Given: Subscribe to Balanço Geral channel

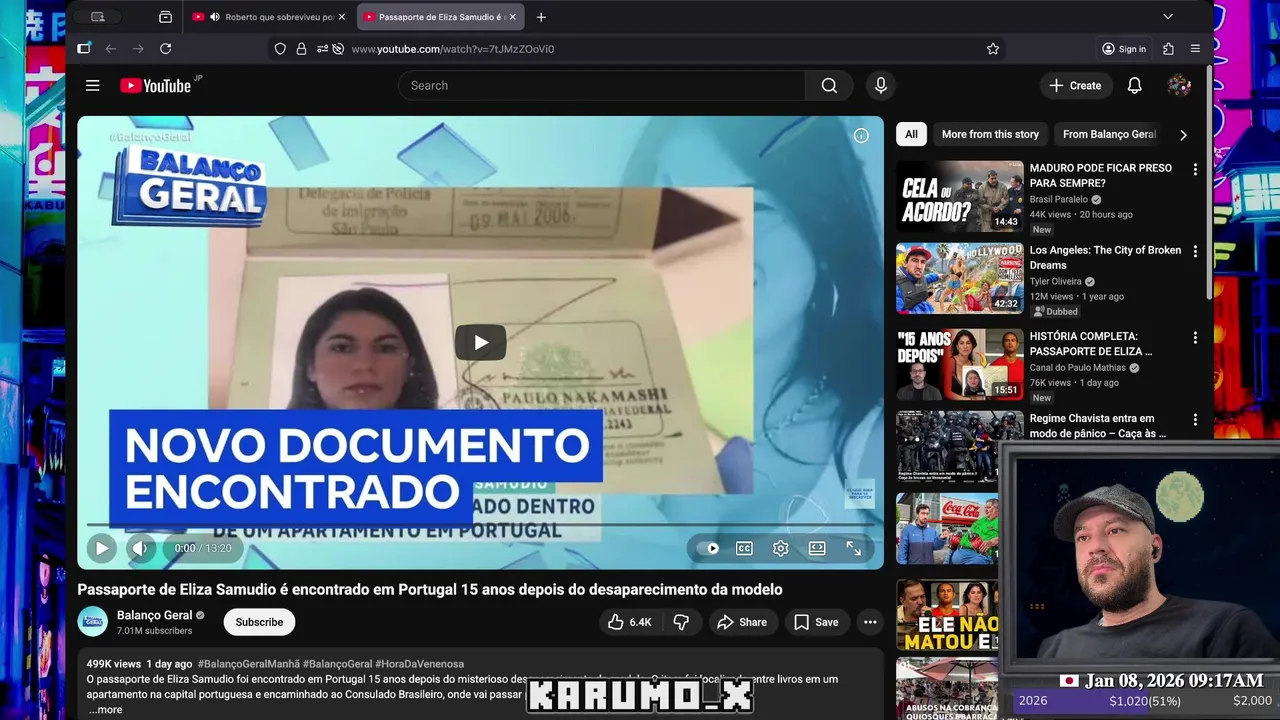Looking at the screenshot, I should [259, 622].
